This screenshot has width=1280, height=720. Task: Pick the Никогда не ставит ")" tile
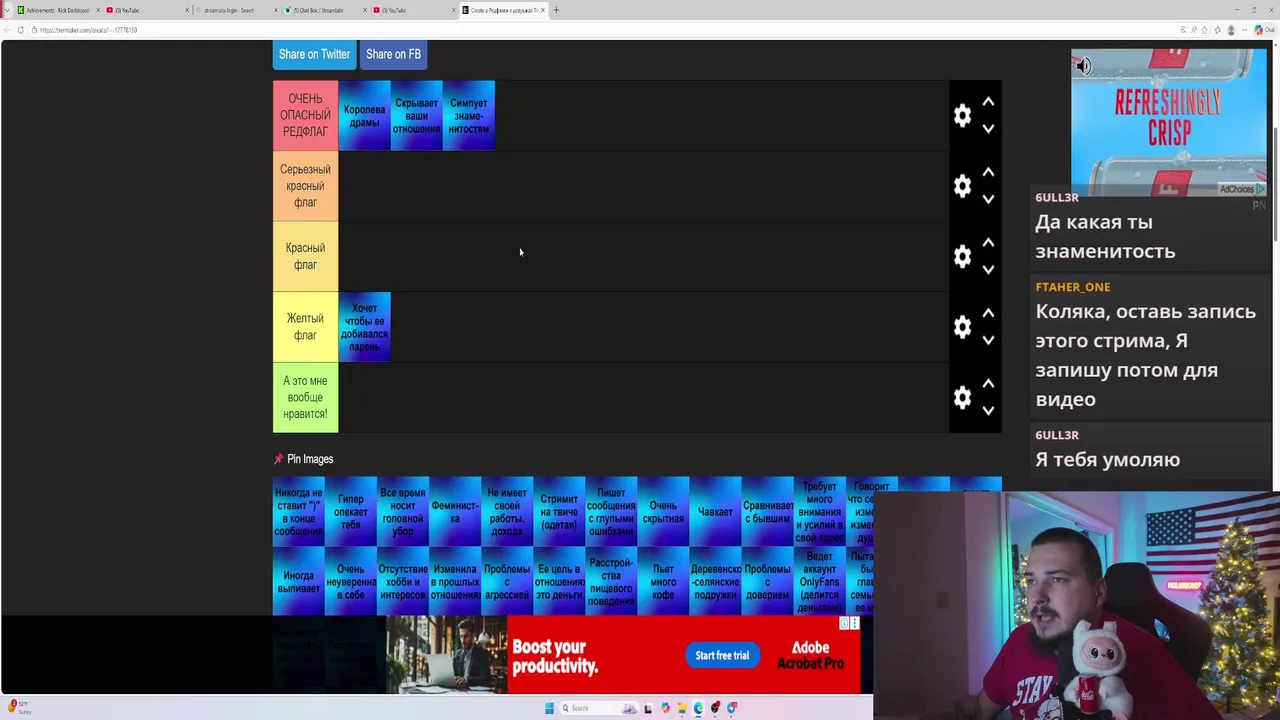tap(299, 512)
